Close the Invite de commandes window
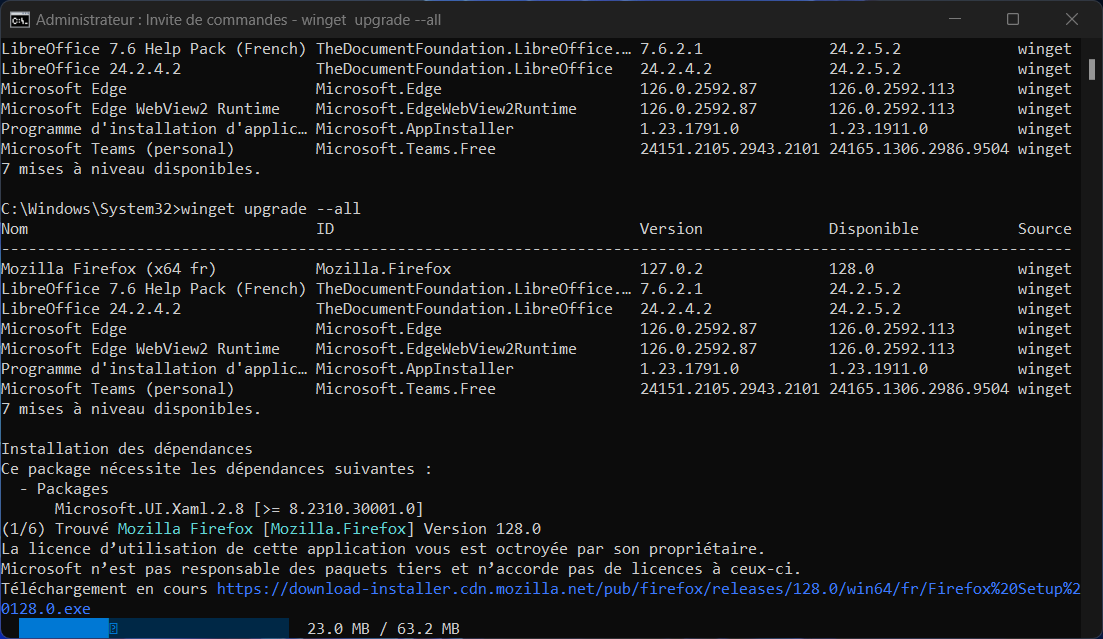 click(x=1071, y=19)
